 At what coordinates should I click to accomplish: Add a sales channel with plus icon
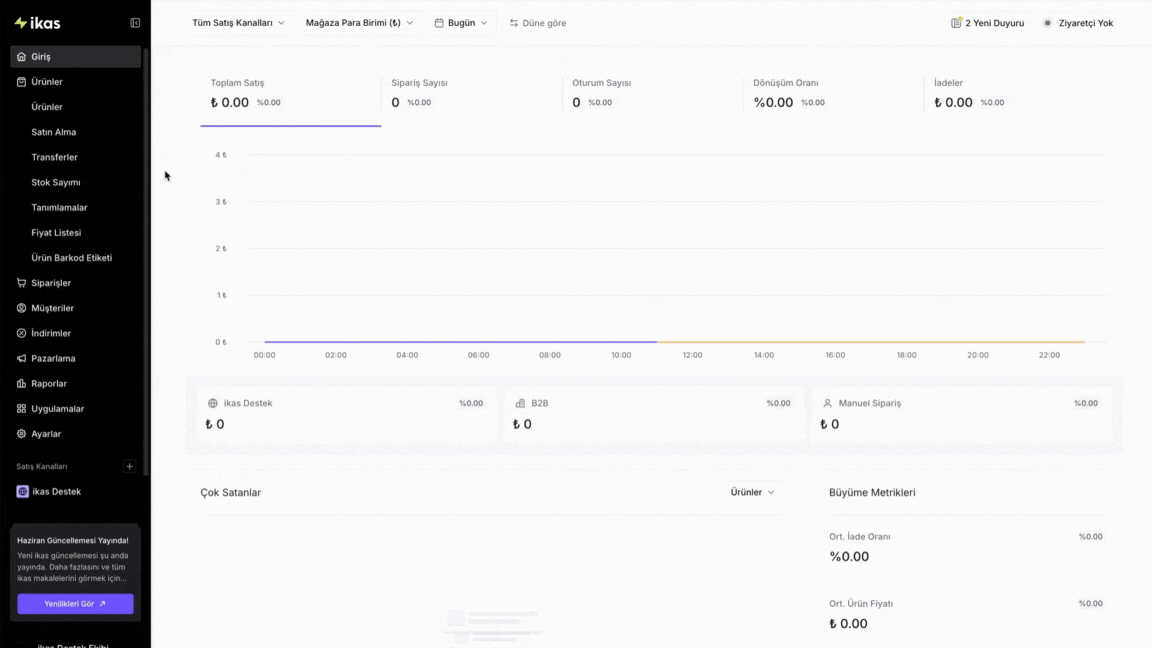(129, 467)
